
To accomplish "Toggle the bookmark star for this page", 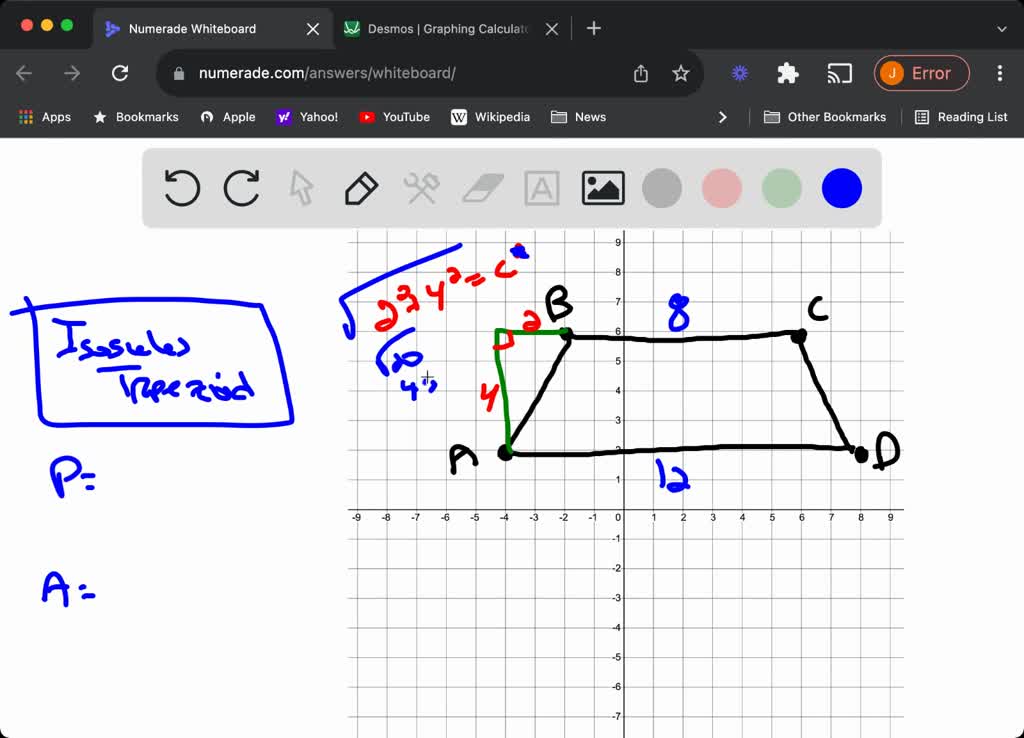I will click(681, 73).
